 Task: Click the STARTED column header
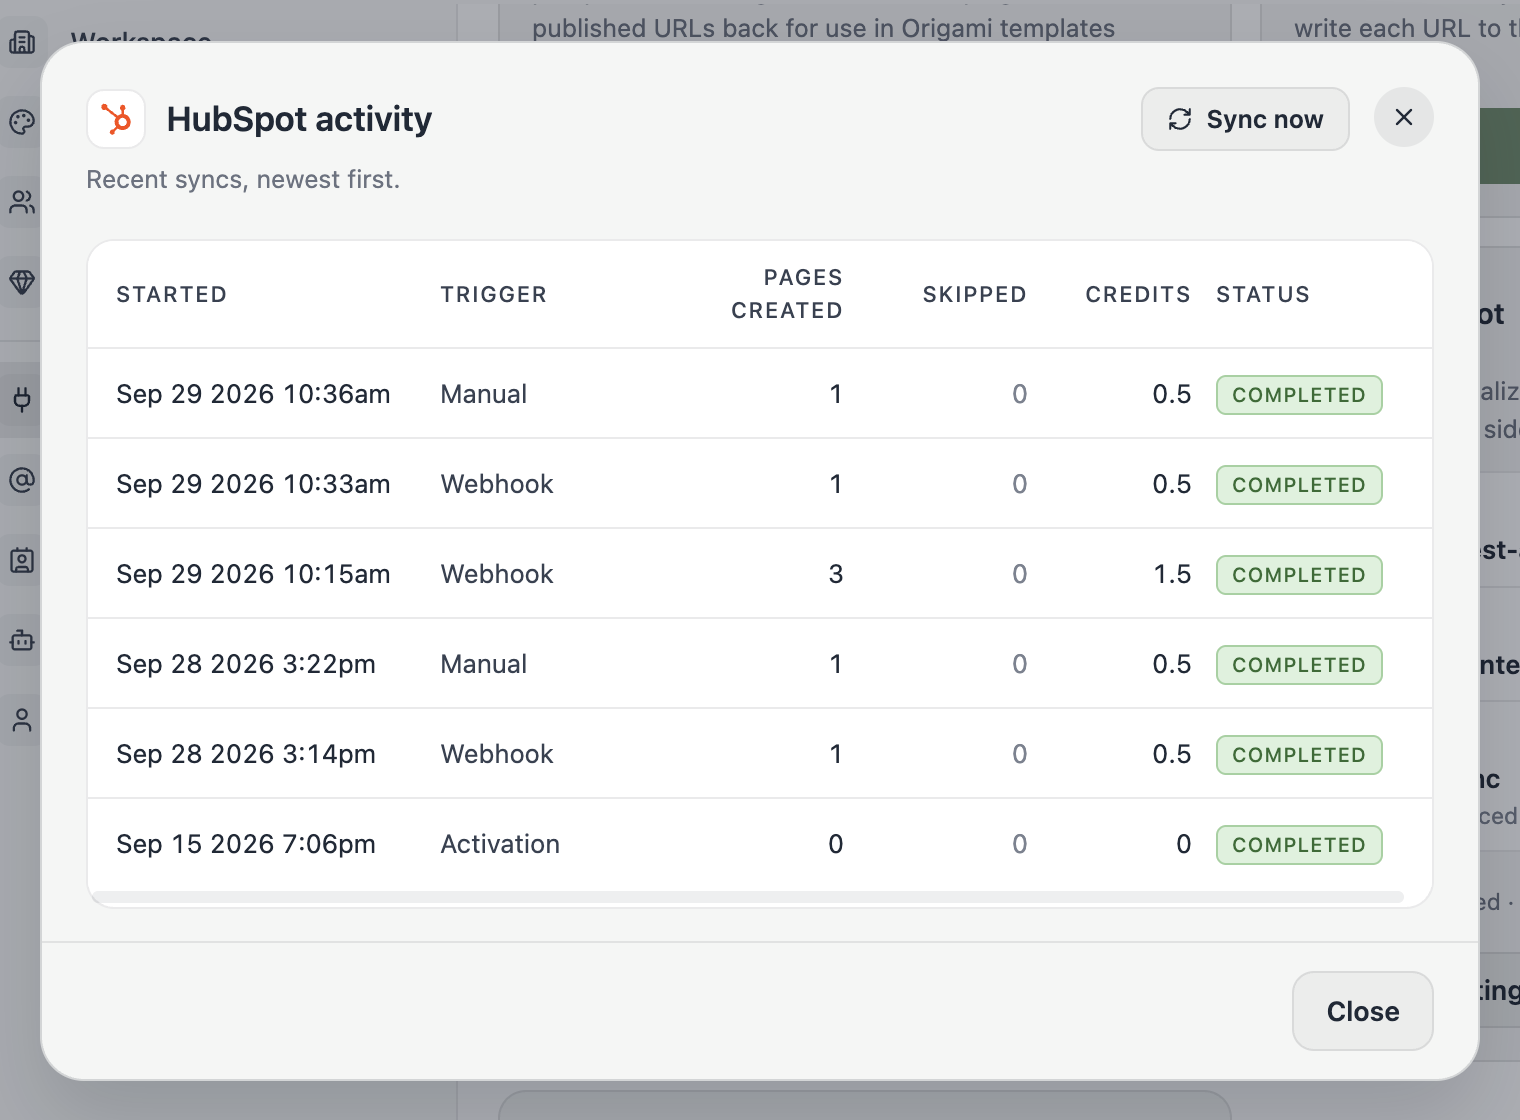coord(172,294)
